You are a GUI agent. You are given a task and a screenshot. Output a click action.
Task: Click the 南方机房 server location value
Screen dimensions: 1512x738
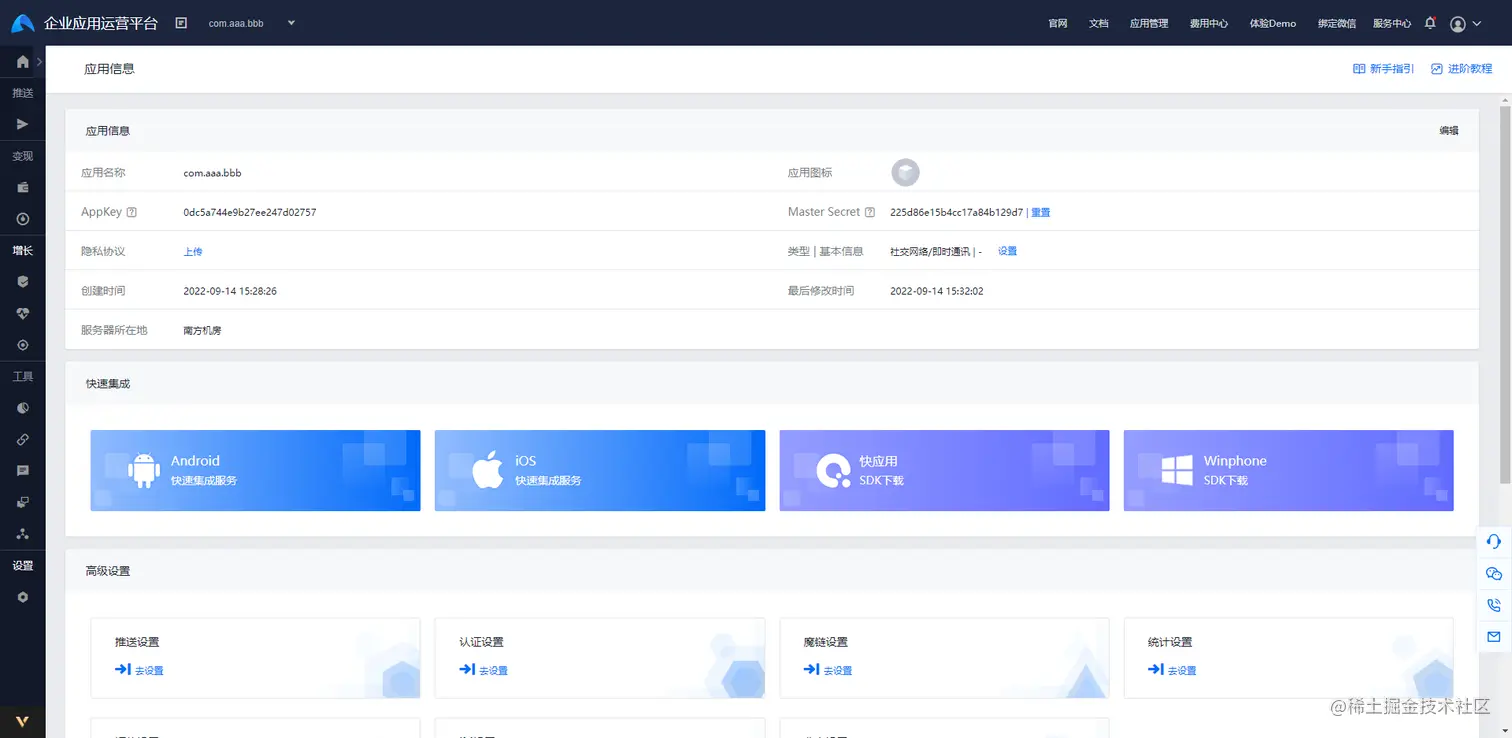click(202, 330)
